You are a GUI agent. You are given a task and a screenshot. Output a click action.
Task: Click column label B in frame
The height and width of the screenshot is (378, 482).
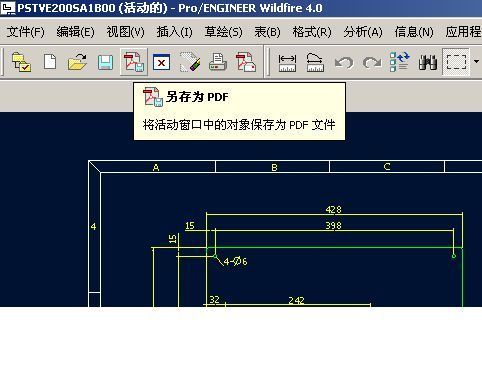tap(274, 167)
